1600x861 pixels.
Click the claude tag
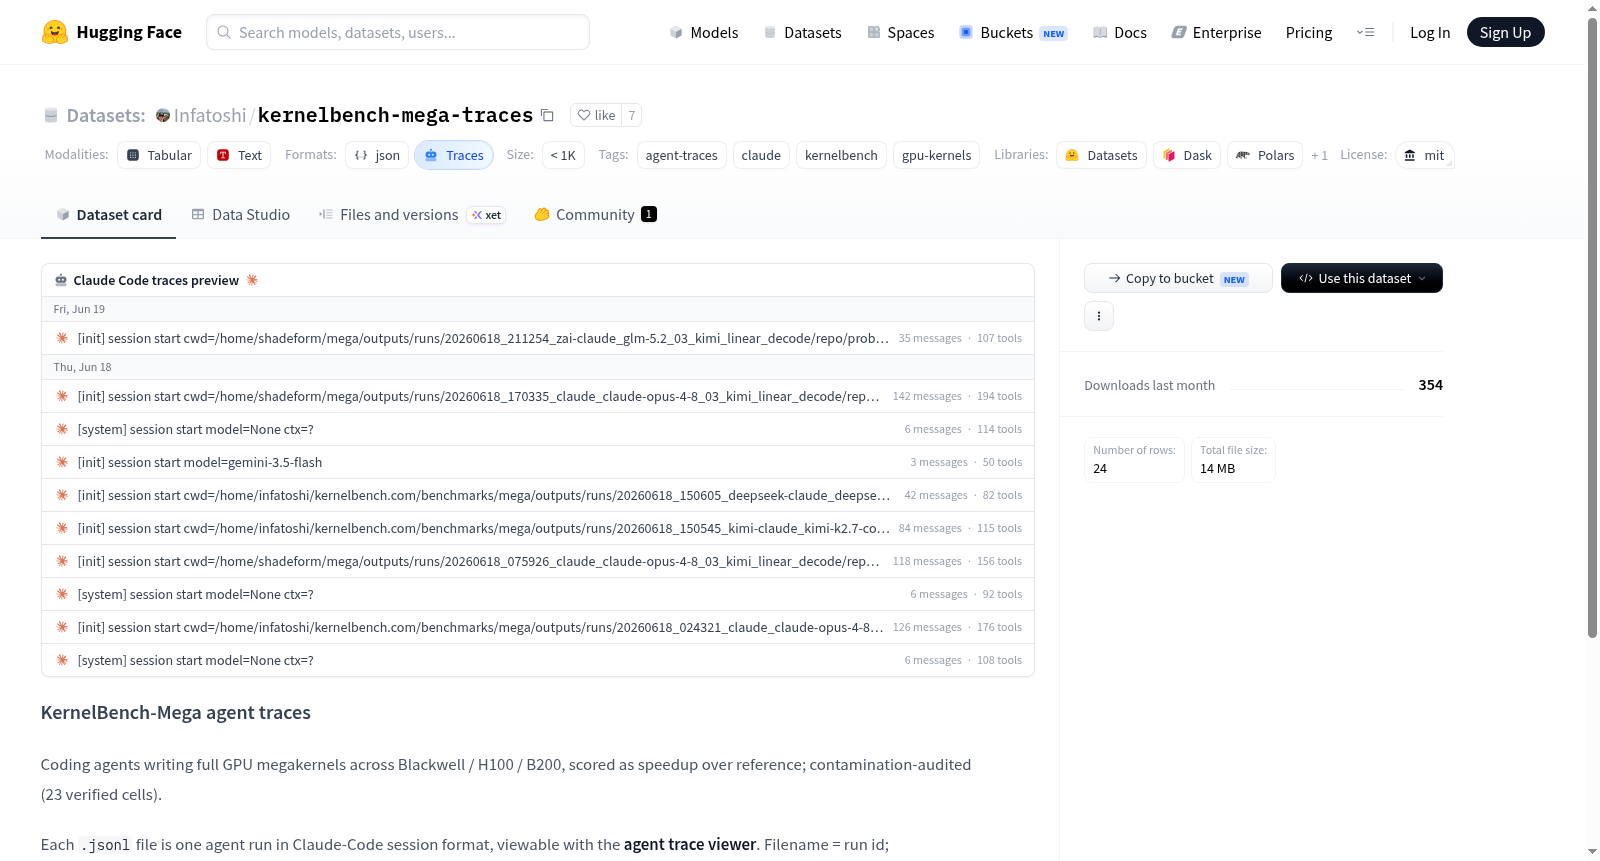[761, 155]
